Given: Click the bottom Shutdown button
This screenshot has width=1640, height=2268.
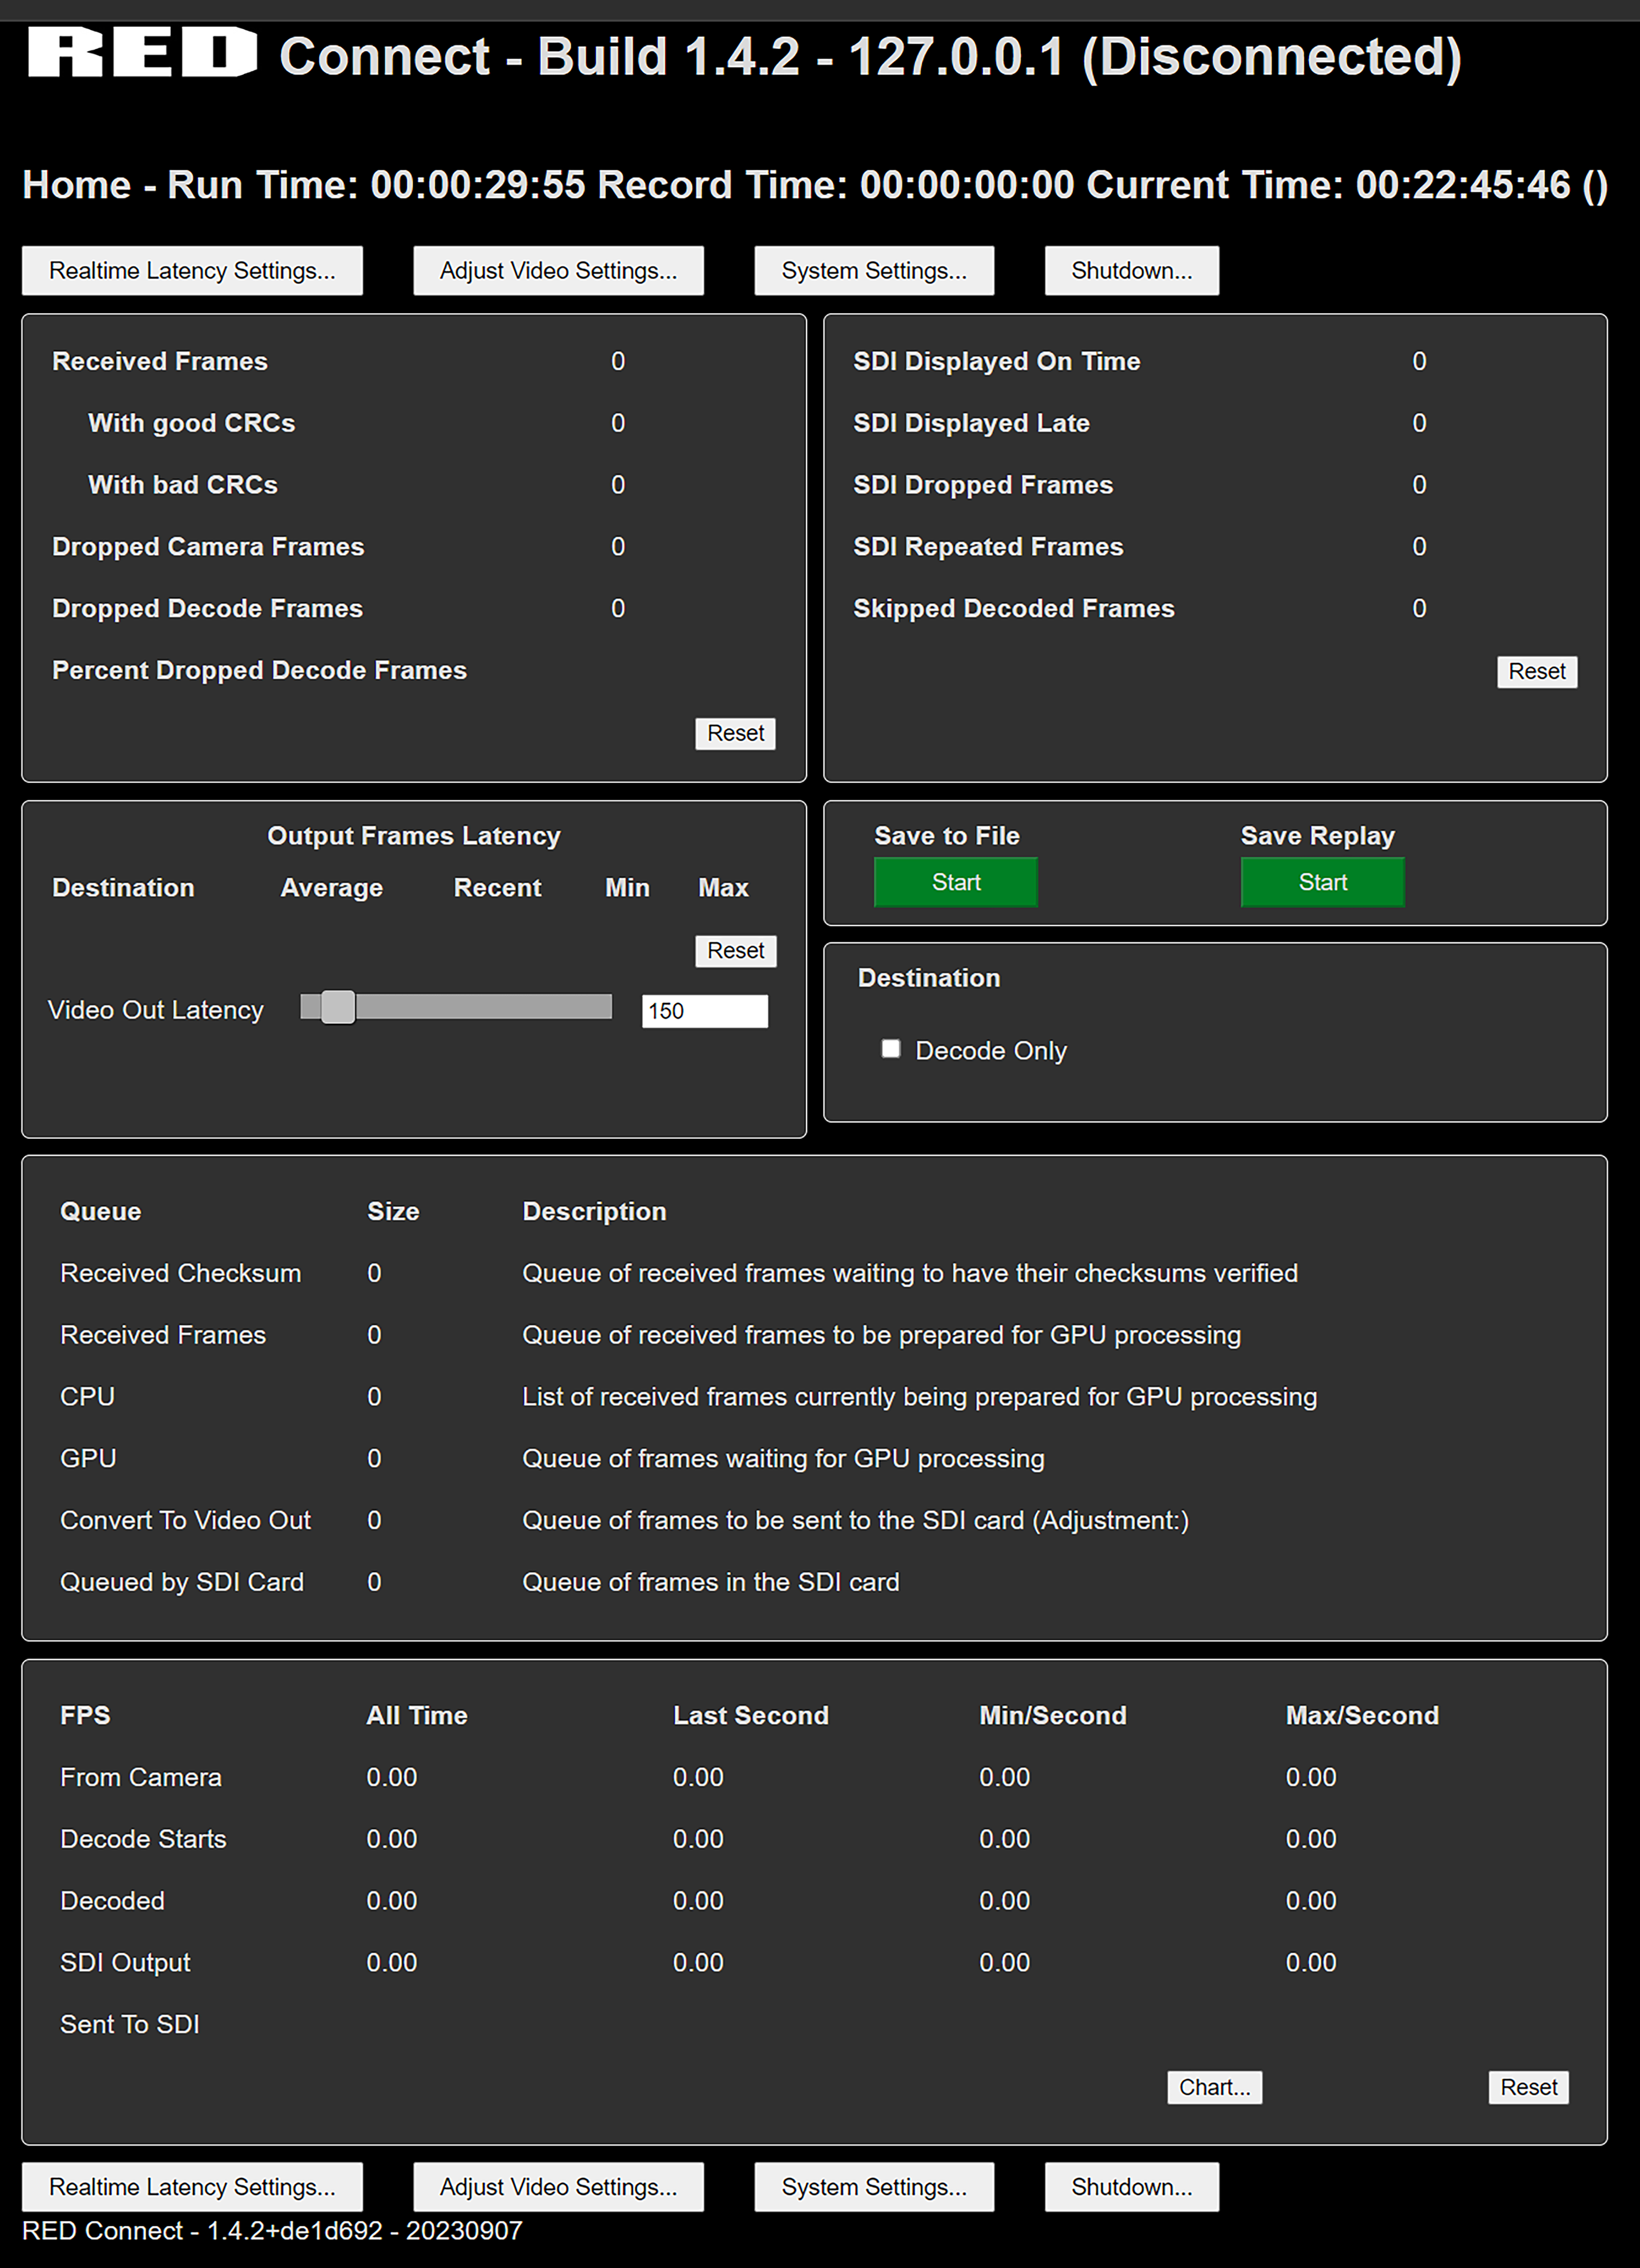Looking at the screenshot, I should (x=1132, y=2187).
